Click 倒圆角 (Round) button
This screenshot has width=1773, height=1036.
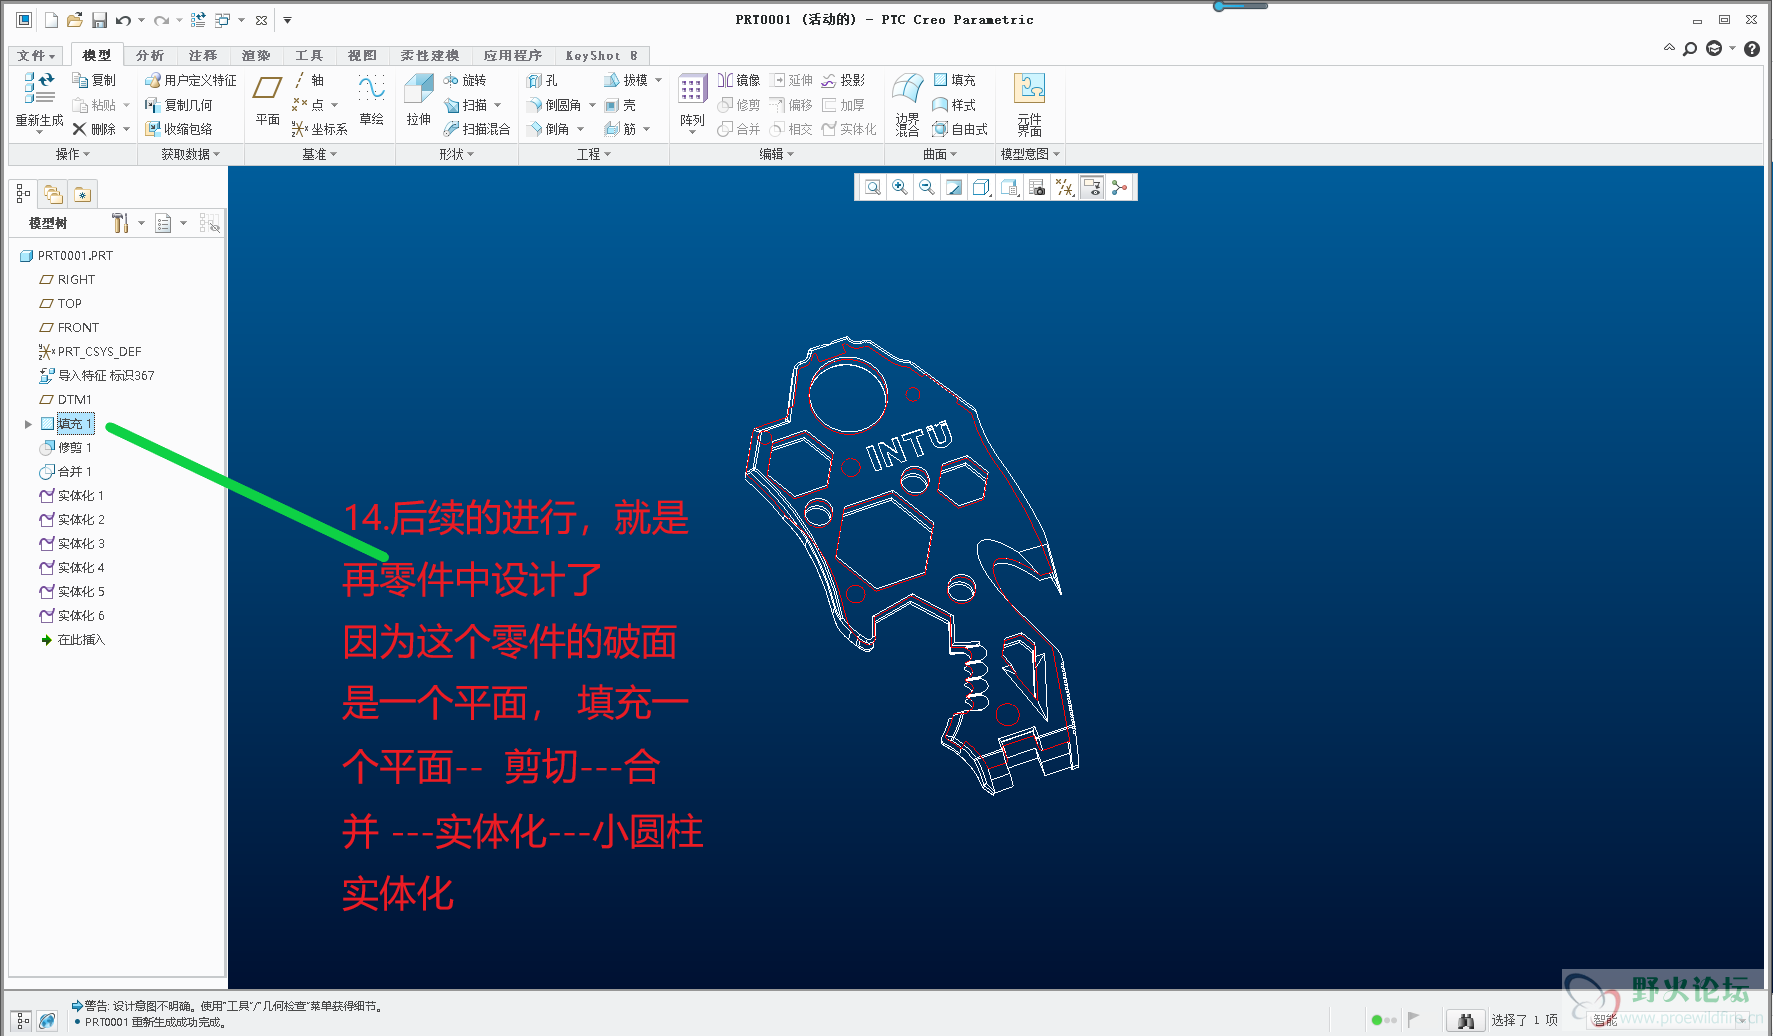pos(554,104)
